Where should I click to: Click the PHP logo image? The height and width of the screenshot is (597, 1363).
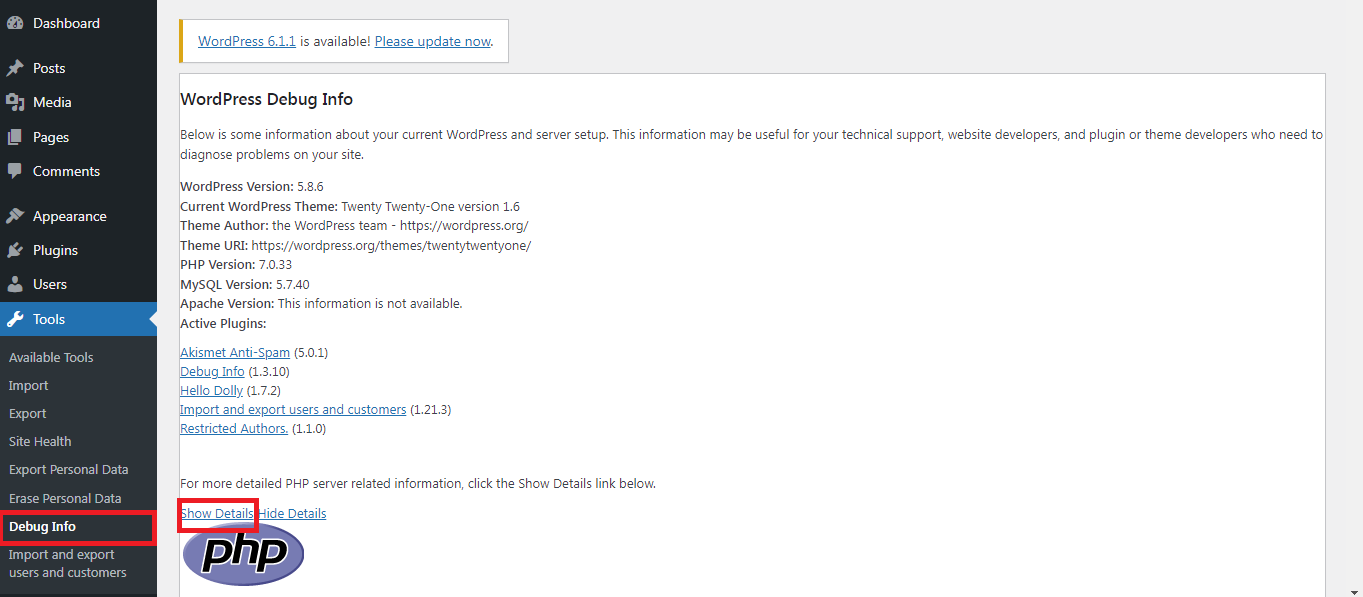243,553
